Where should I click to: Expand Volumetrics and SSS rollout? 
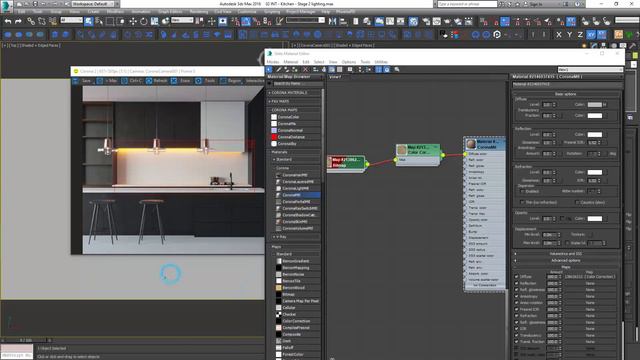(x=566, y=254)
